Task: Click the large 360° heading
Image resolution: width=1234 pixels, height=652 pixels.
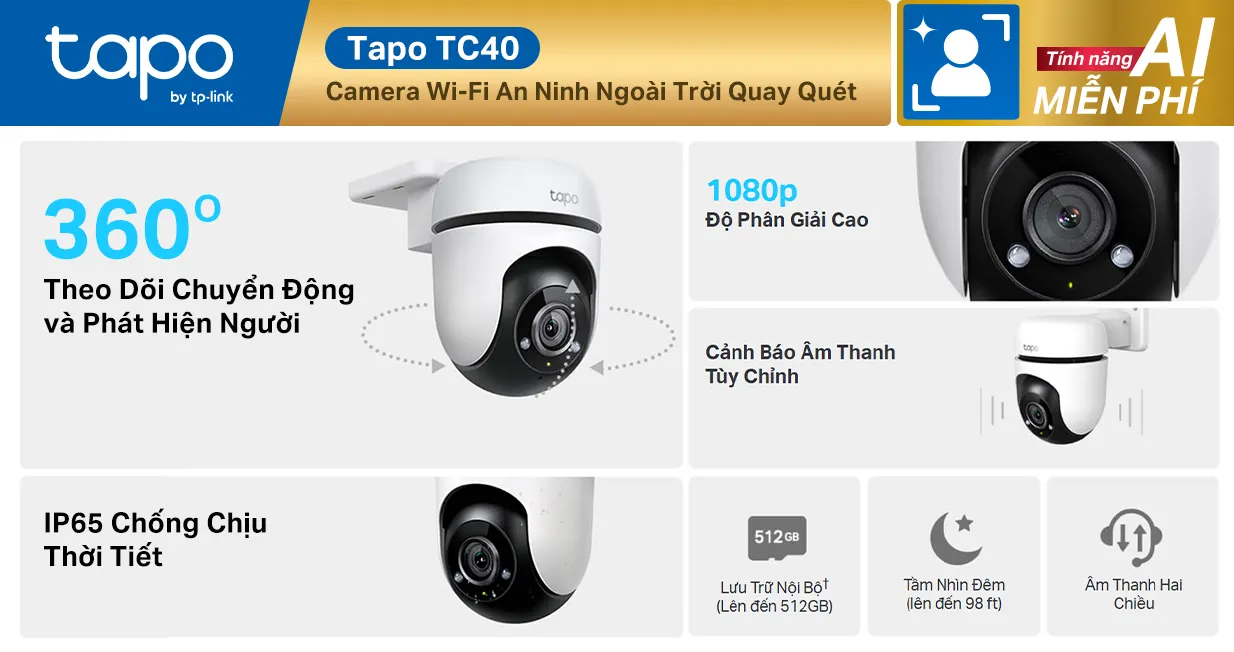Action: (132, 228)
